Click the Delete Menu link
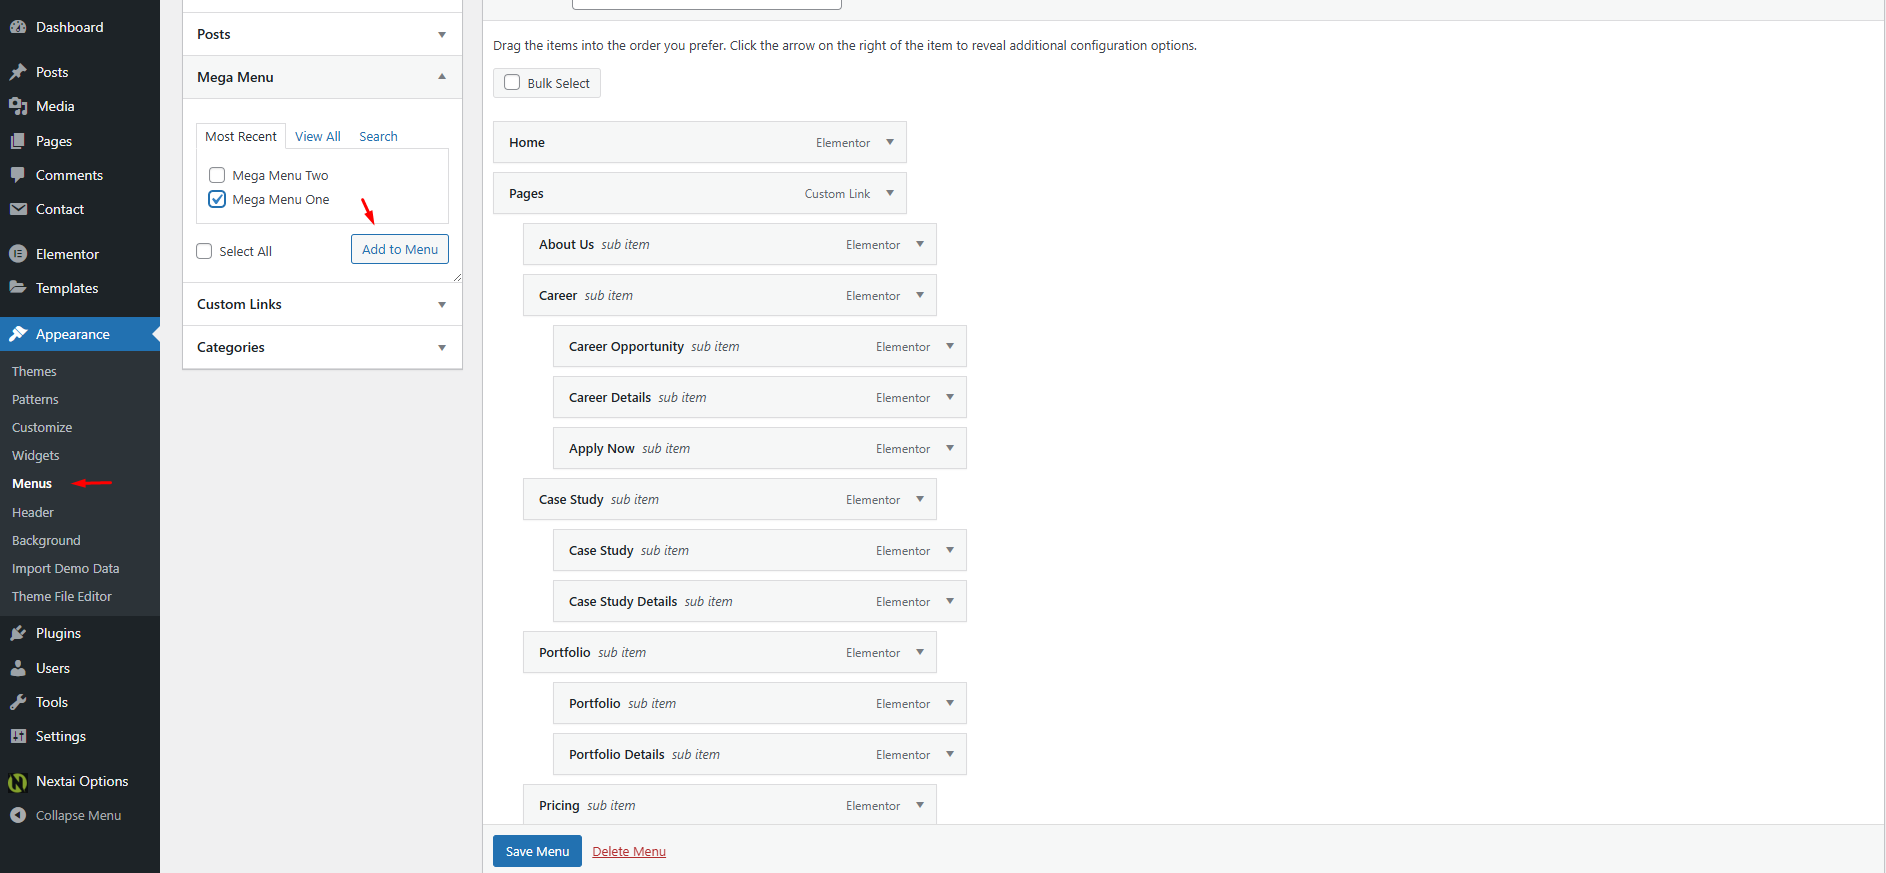Screen dimensions: 1886x873 (x=629, y=852)
